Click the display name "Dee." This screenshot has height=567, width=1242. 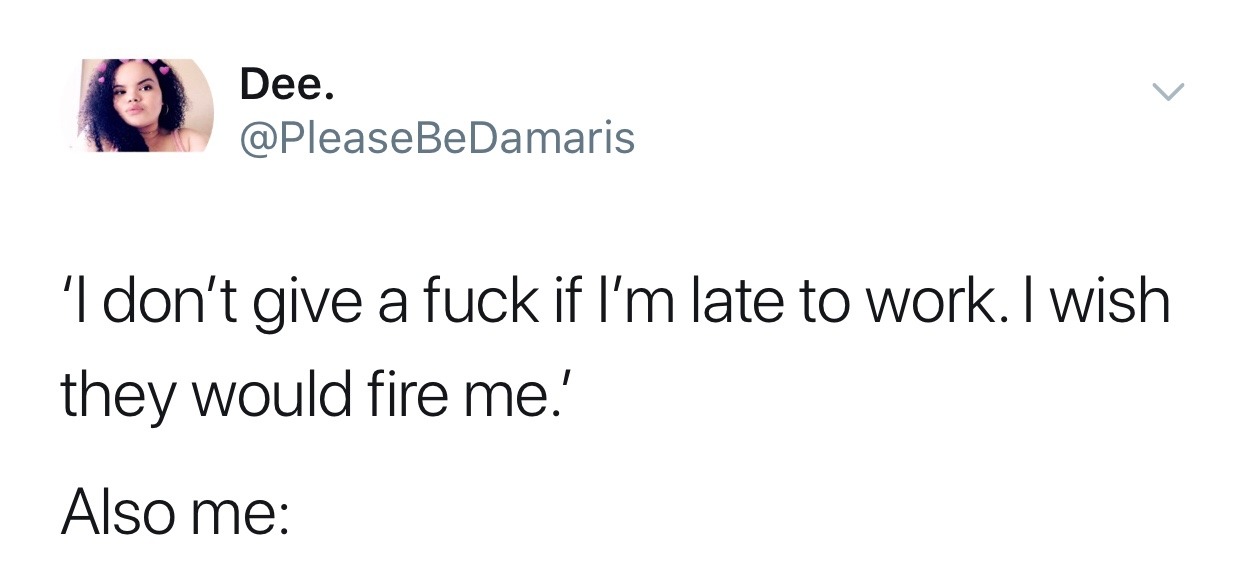[x=287, y=86]
